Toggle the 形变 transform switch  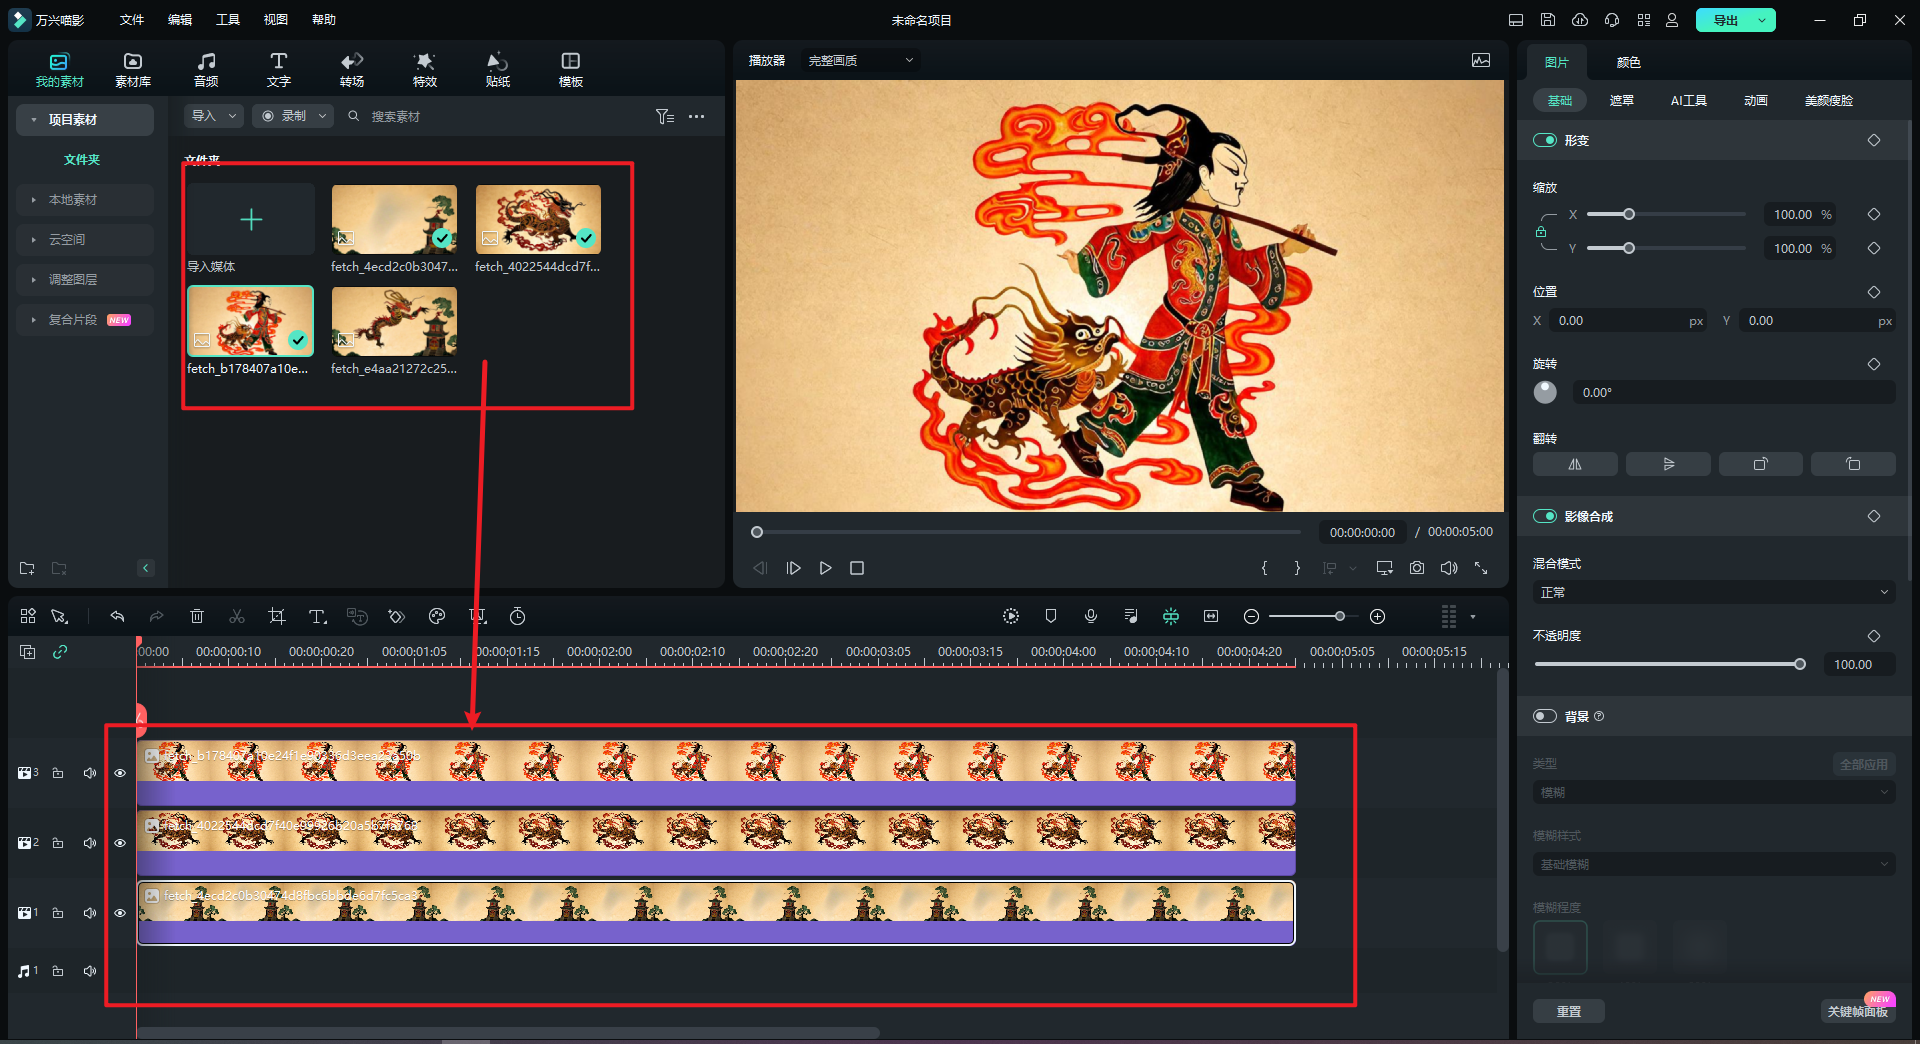(1545, 141)
